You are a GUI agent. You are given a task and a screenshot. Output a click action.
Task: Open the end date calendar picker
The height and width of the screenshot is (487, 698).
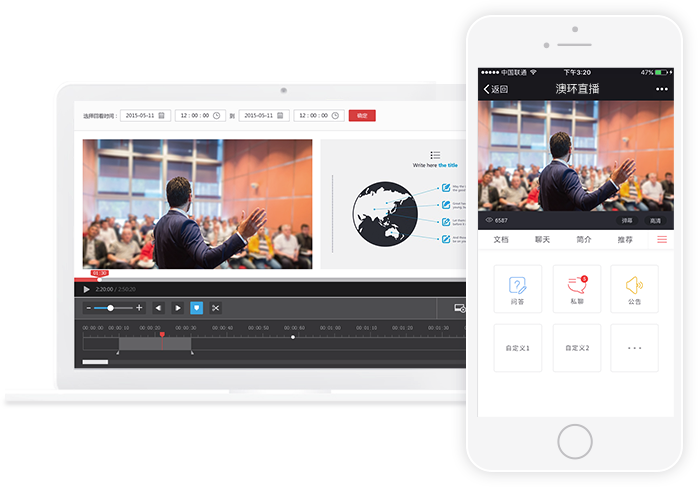pos(280,116)
